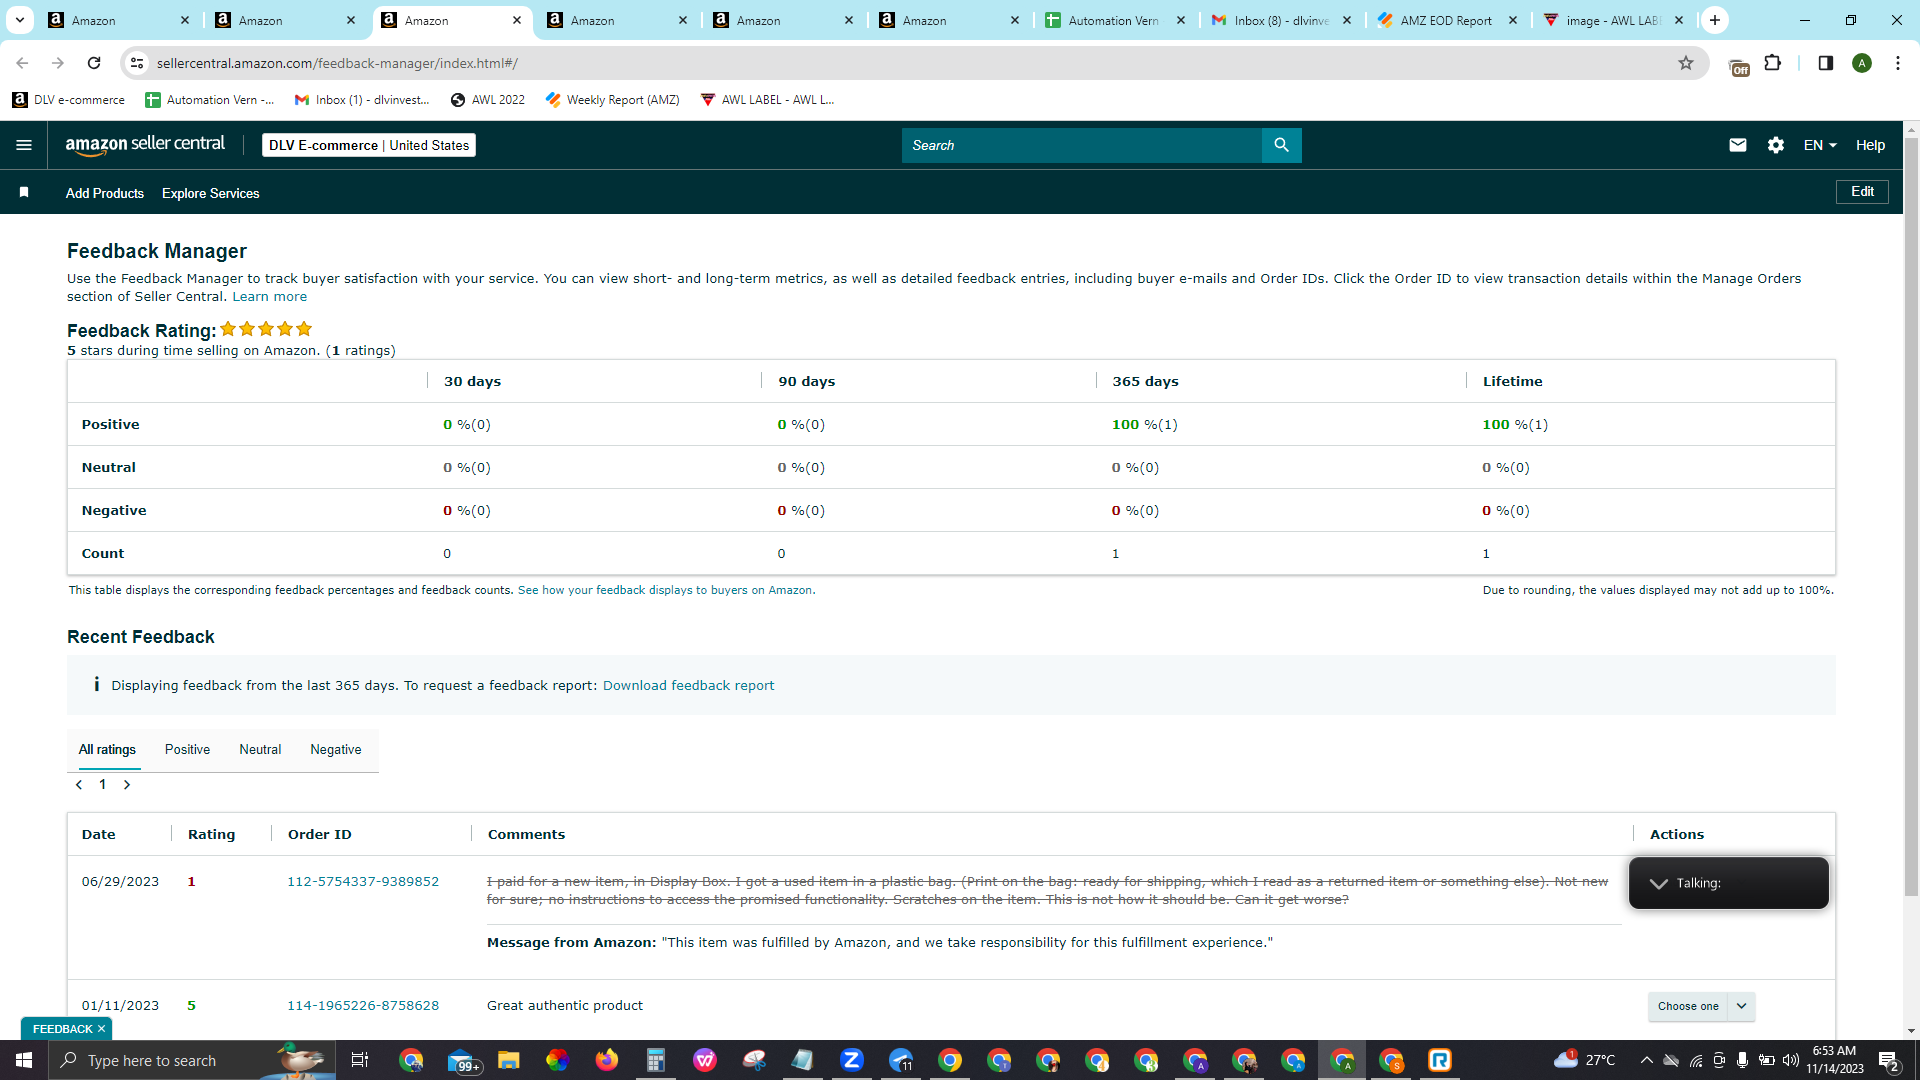Click the Add Products link

point(105,193)
